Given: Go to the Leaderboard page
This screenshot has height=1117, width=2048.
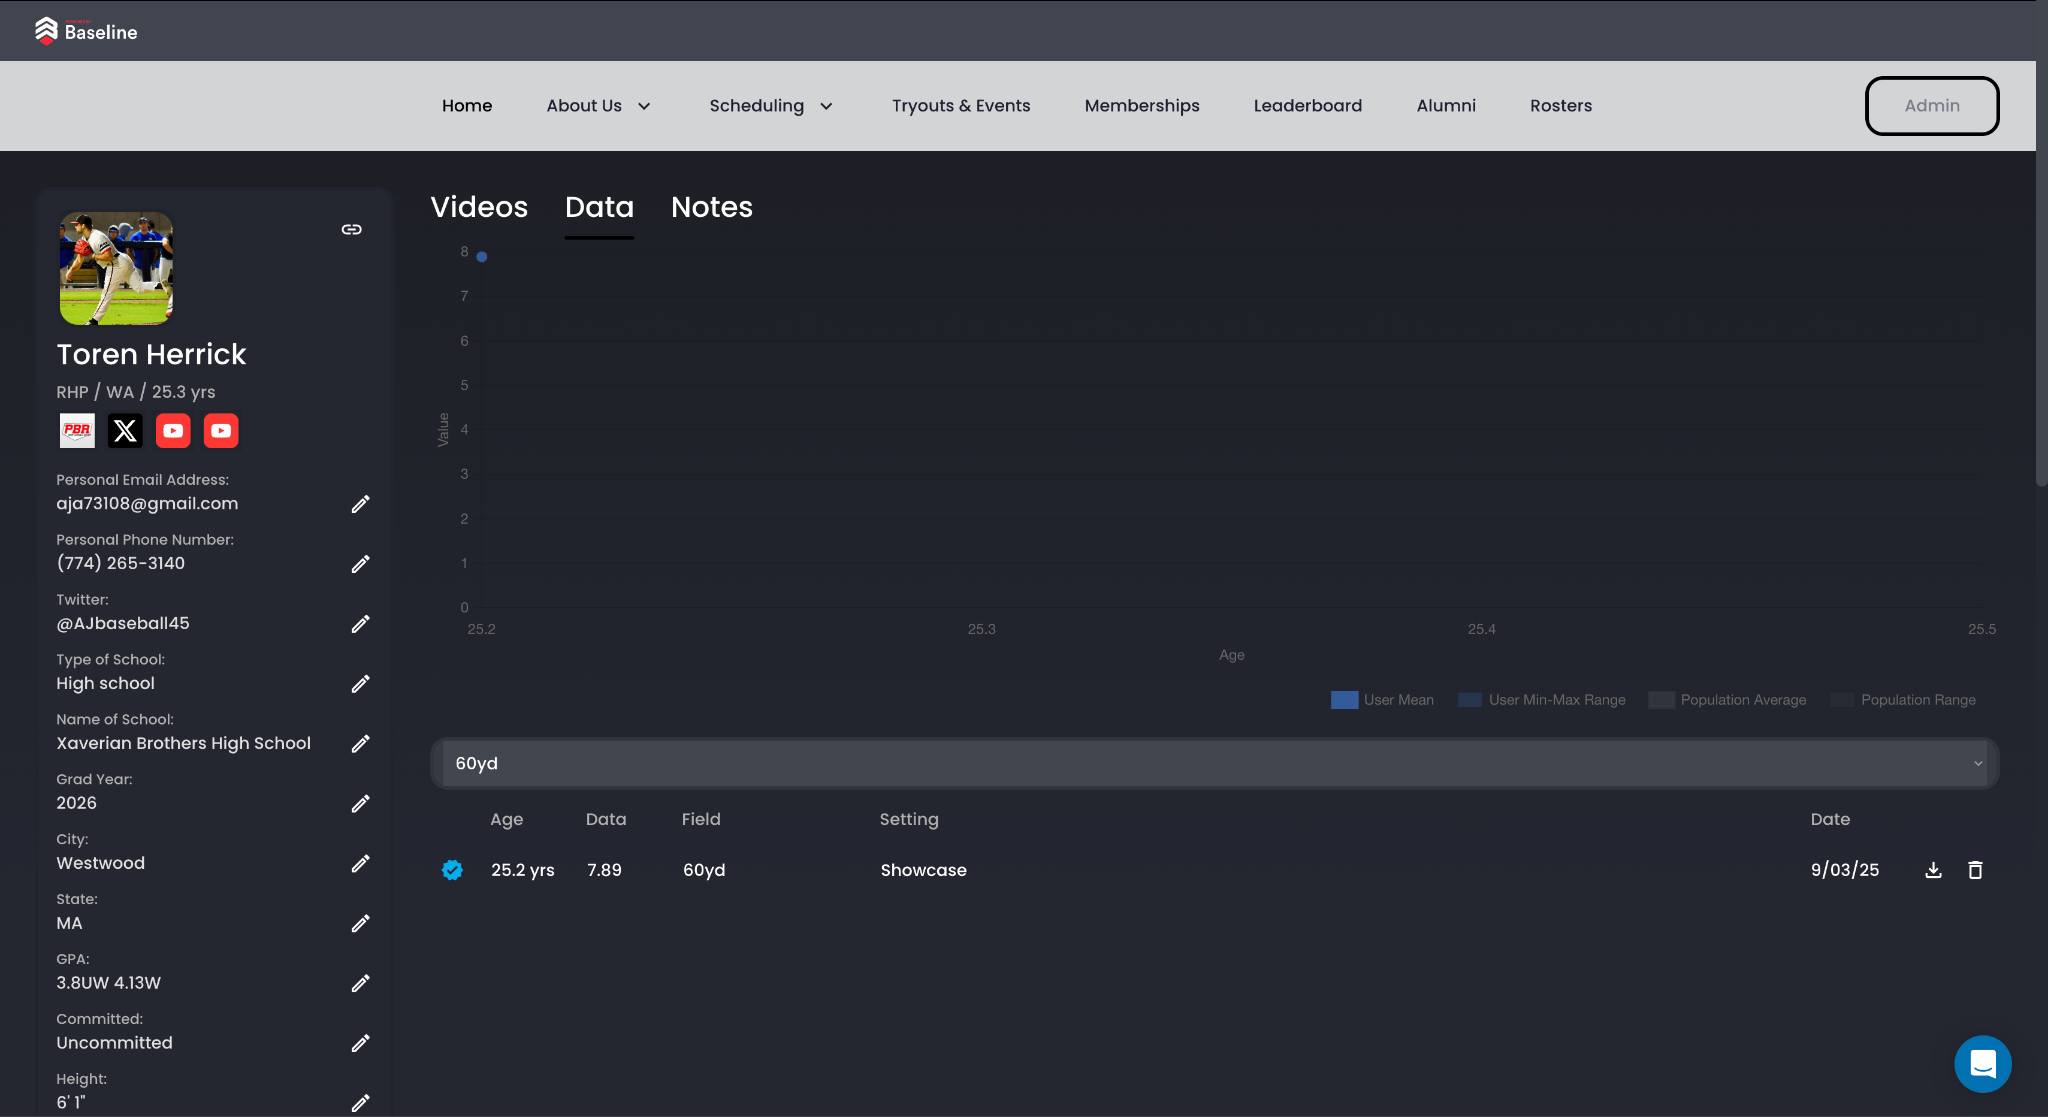Looking at the screenshot, I should [x=1307, y=106].
